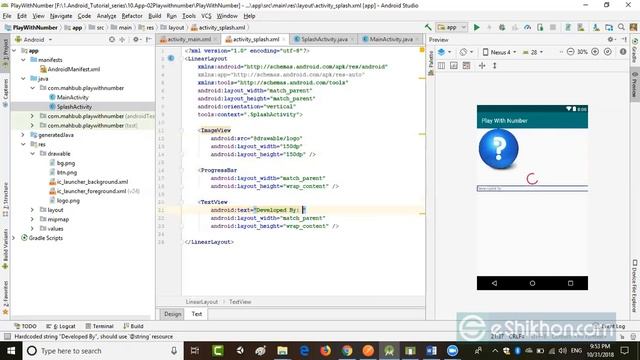Open the File menu
Viewport: 640px width, 360px height.
pos(7,16)
